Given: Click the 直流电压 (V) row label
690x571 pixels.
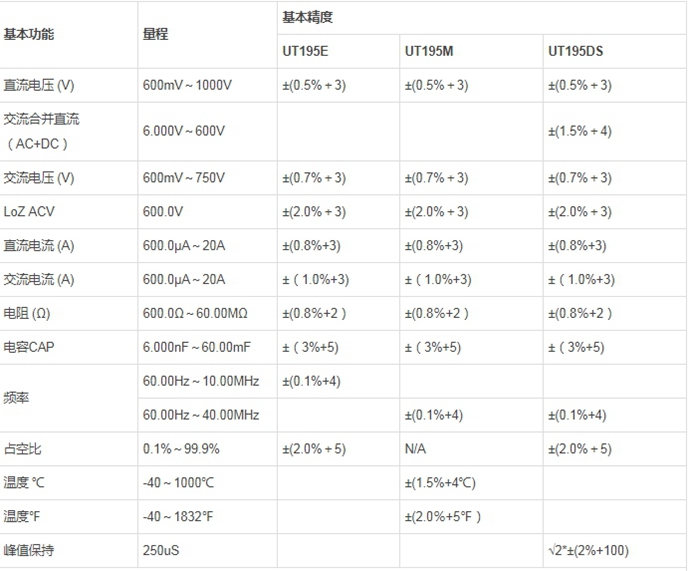Looking at the screenshot, I should pos(39,85).
